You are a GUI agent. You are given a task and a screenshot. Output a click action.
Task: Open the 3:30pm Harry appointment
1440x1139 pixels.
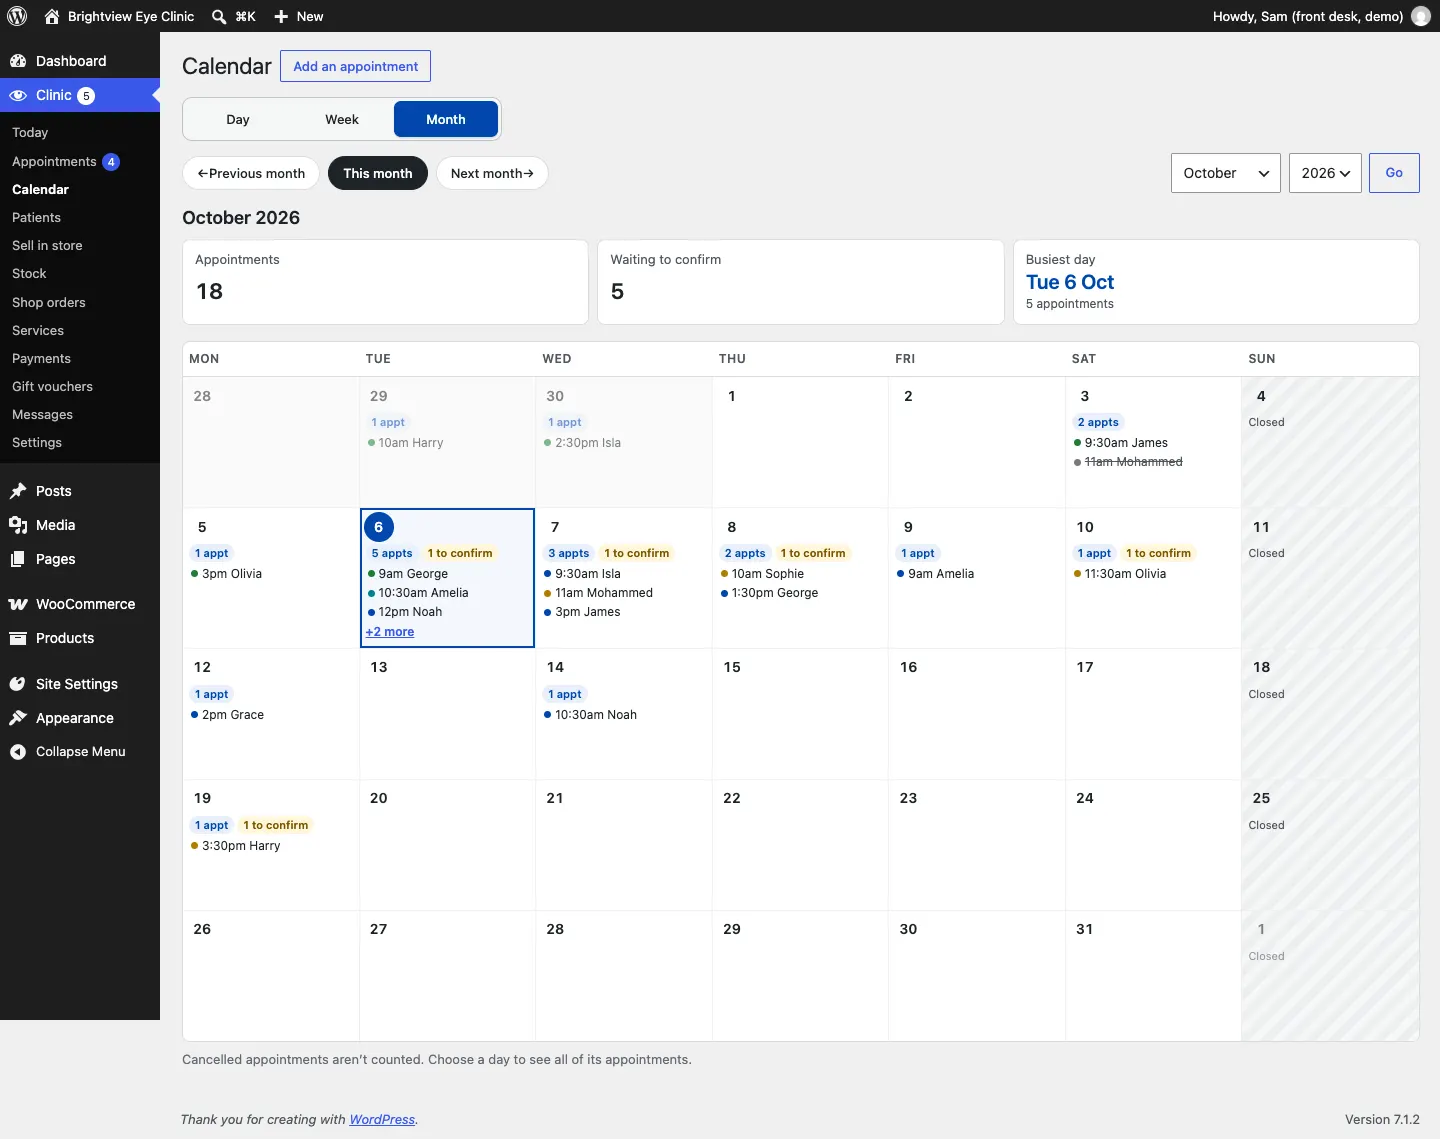coord(236,846)
